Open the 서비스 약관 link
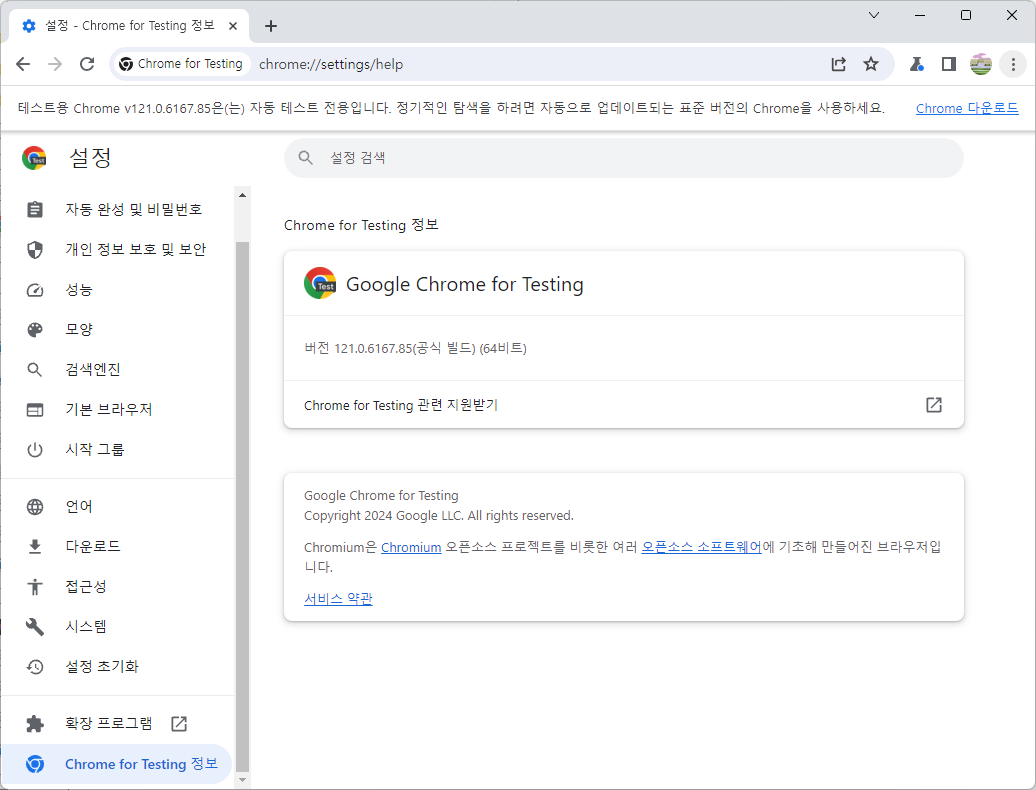This screenshot has width=1036, height=790. coord(338,598)
